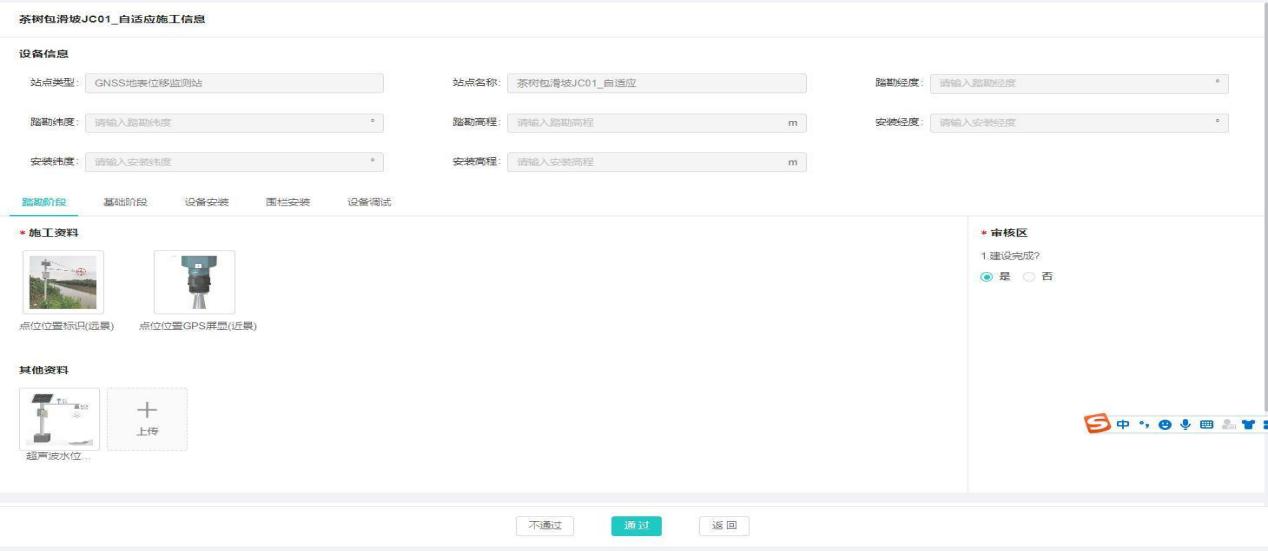
Task: Open the emoji smiley icon in IME bar
Action: point(1165,424)
